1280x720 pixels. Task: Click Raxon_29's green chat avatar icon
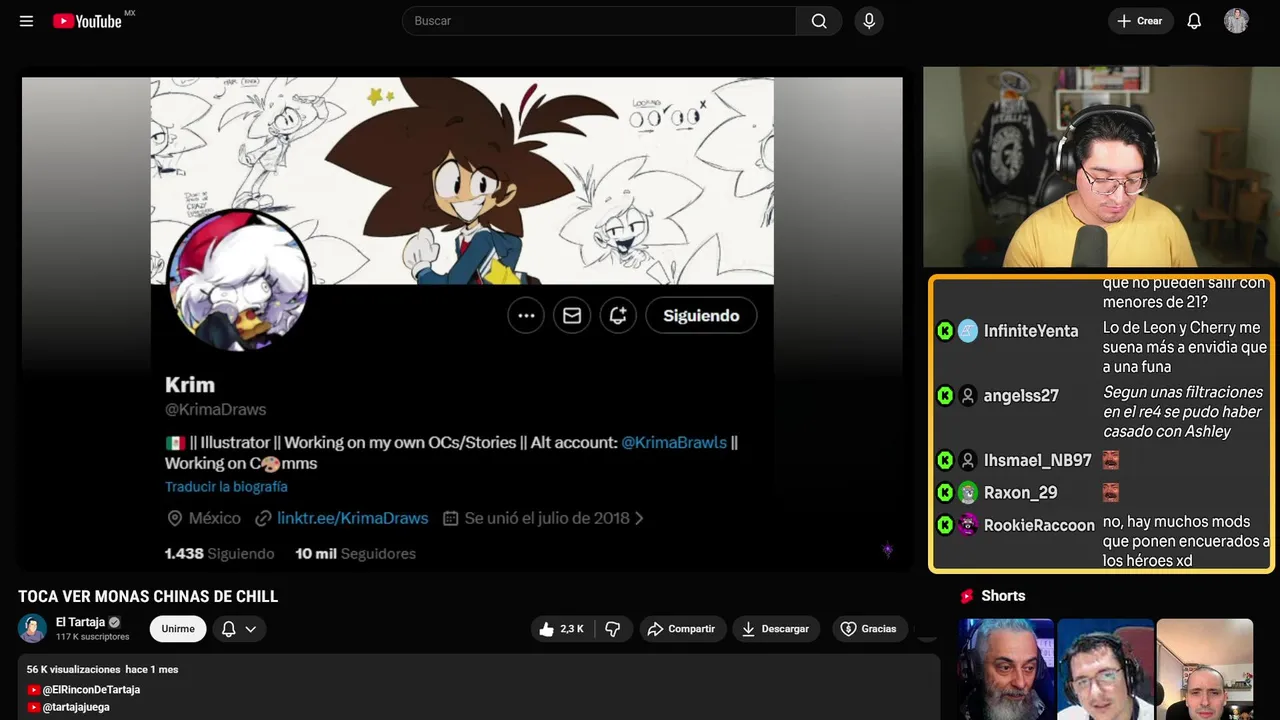(967, 493)
